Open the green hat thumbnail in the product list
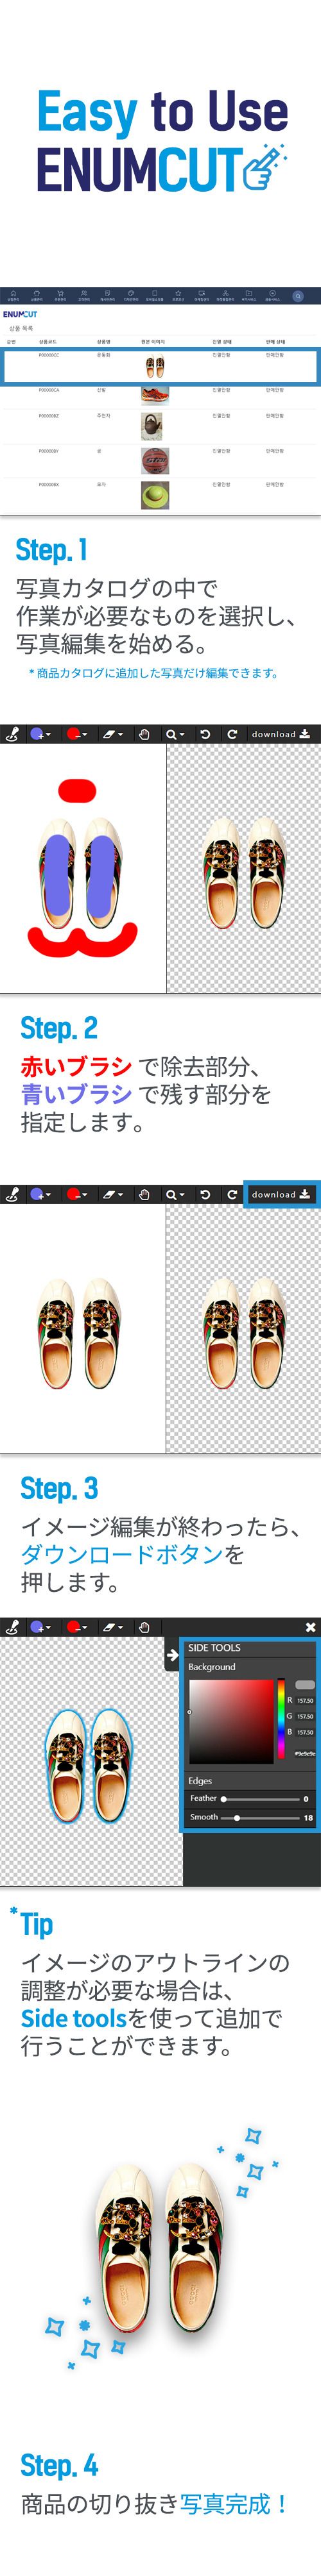The width and height of the screenshot is (321, 2576). [x=155, y=495]
